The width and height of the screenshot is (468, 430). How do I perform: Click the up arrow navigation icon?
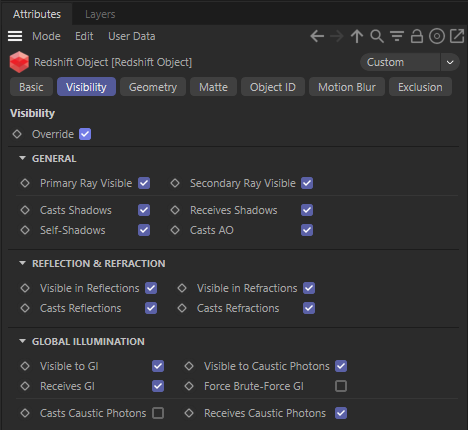357,36
